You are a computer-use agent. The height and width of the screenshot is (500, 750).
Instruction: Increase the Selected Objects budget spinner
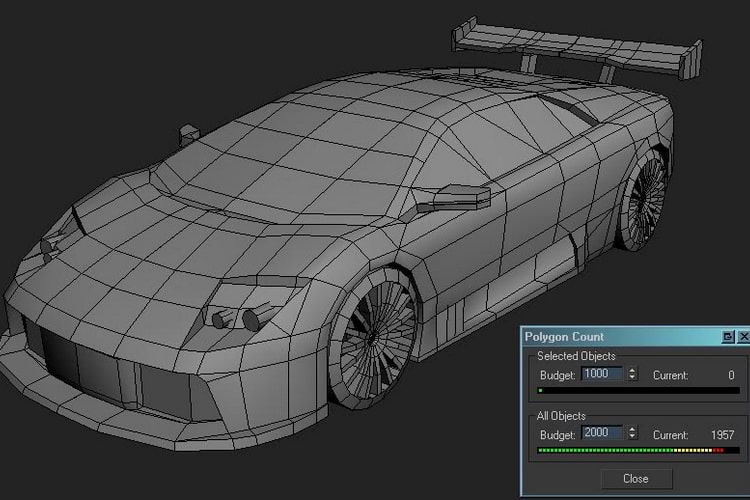coord(632,370)
